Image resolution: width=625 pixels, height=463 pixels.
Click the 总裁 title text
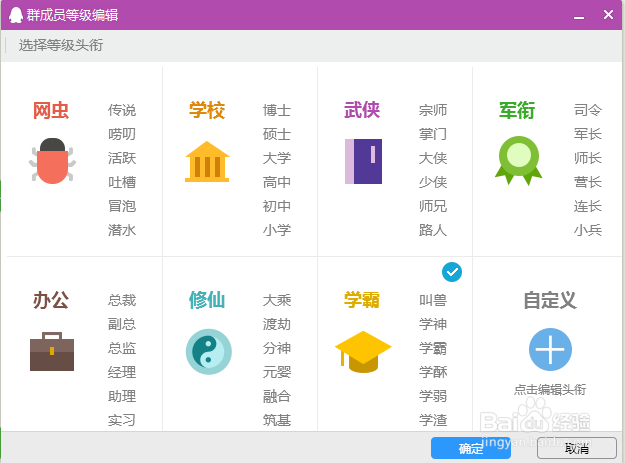tap(122, 300)
